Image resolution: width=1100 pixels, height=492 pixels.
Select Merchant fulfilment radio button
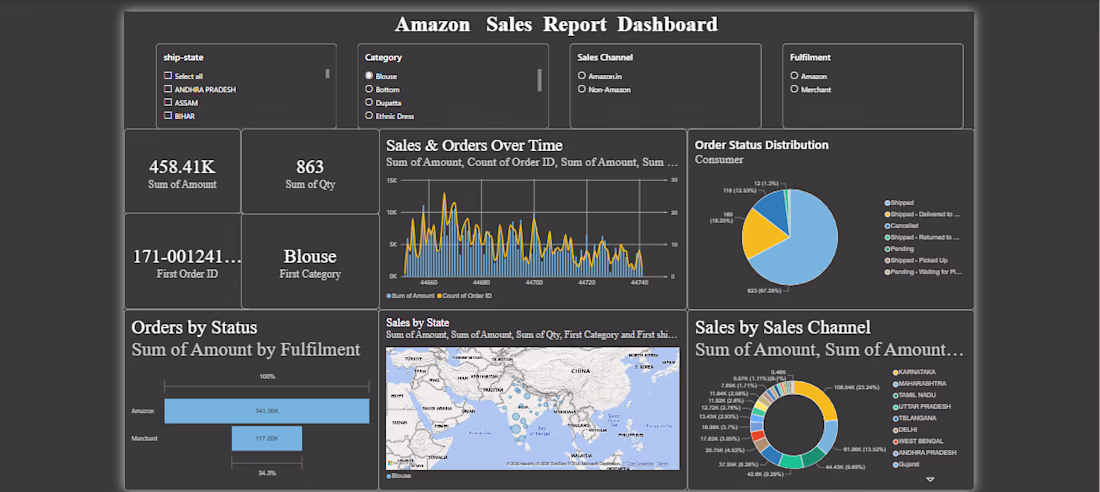pos(794,89)
